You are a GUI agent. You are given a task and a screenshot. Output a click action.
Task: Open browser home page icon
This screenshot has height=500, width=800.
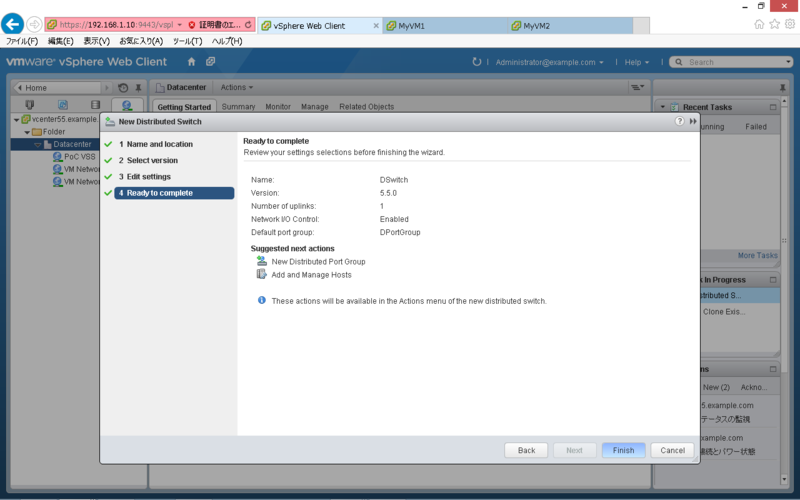point(759,24)
